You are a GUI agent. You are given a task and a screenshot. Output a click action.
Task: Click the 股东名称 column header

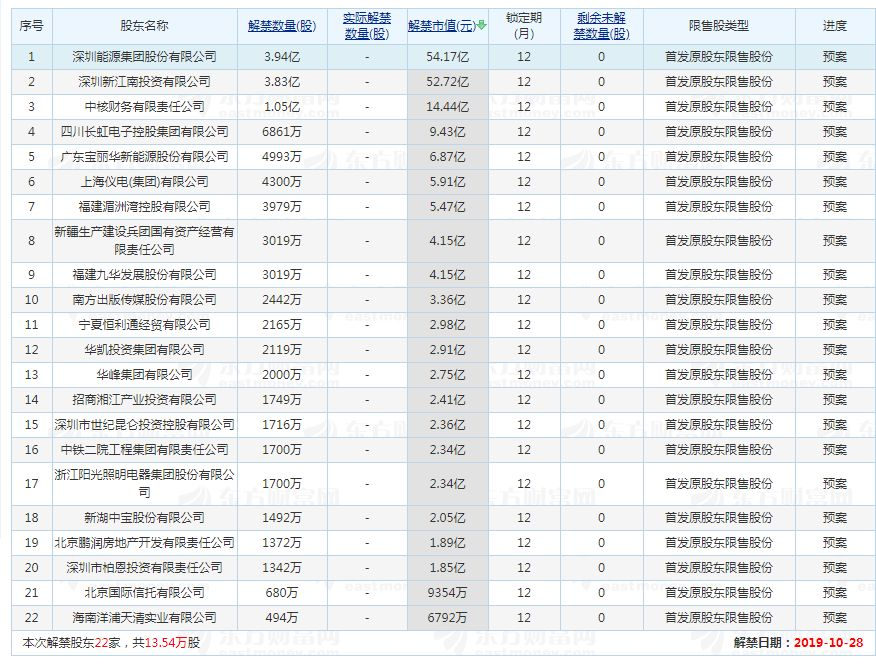click(144, 26)
